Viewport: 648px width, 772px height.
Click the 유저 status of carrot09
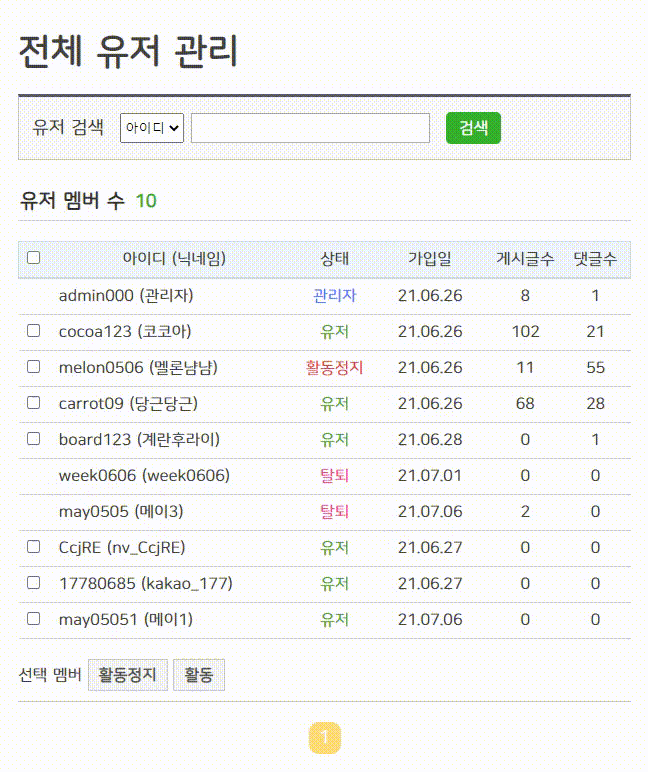point(334,403)
